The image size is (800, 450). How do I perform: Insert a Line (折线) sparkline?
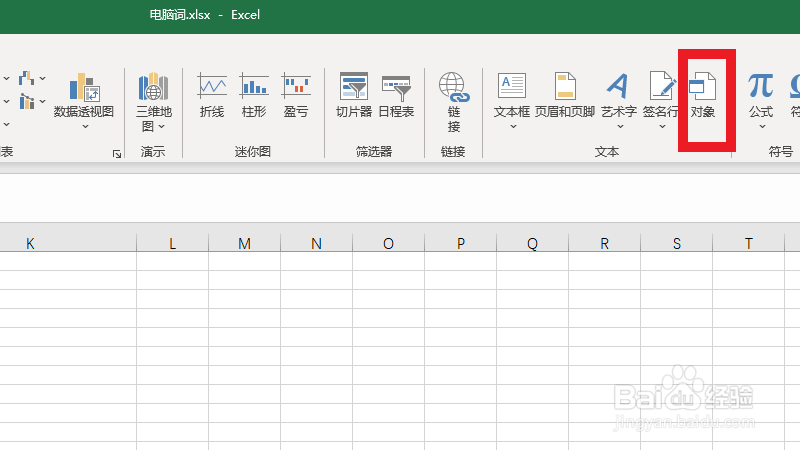pos(212,95)
